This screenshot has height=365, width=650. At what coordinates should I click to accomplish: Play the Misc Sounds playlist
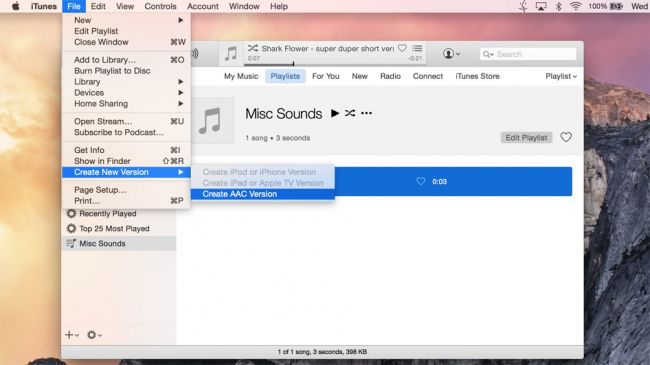[x=335, y=113]
